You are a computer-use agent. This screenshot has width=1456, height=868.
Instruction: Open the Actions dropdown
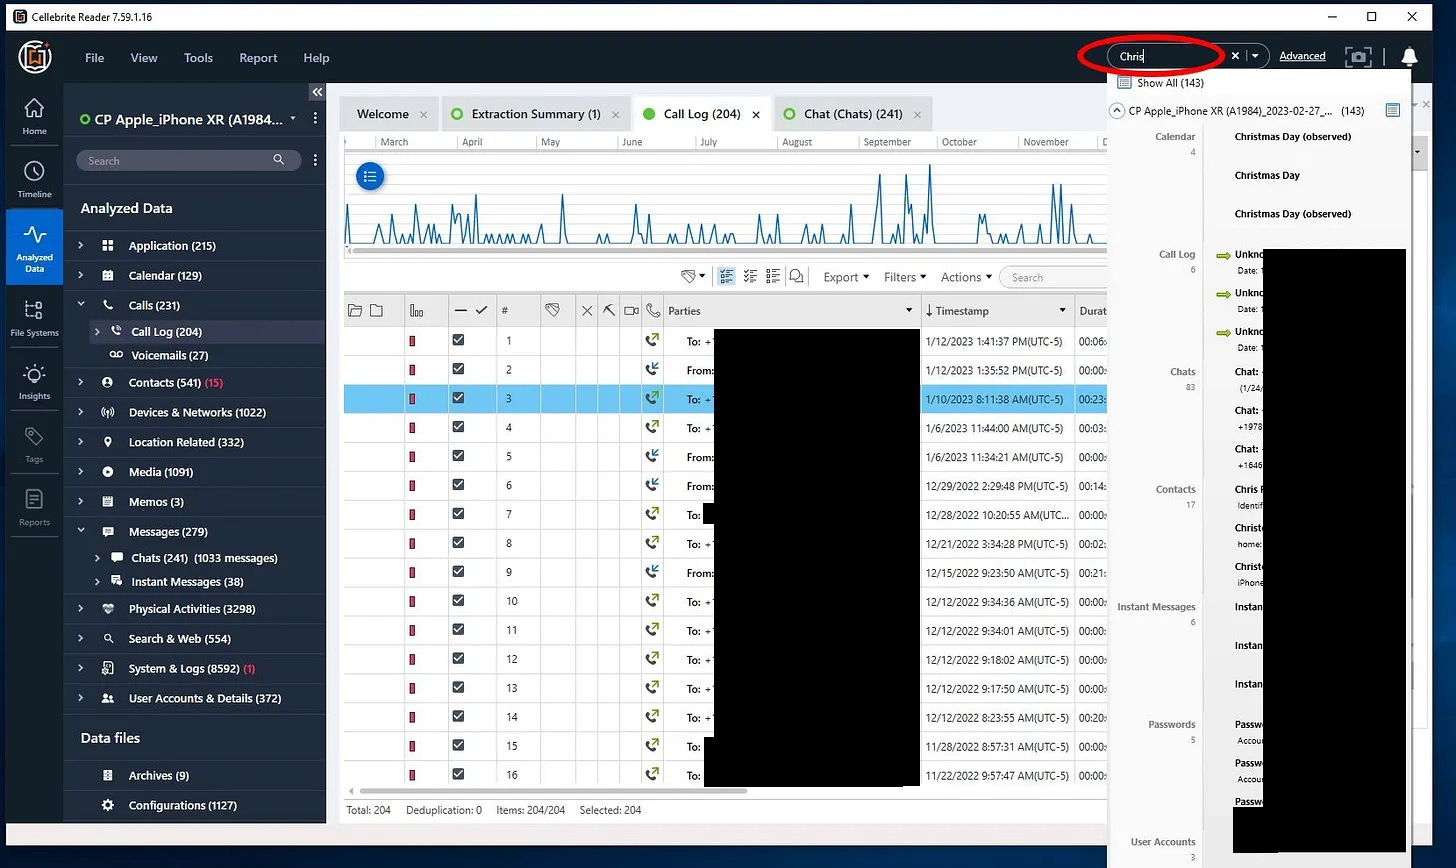(966, 277)
